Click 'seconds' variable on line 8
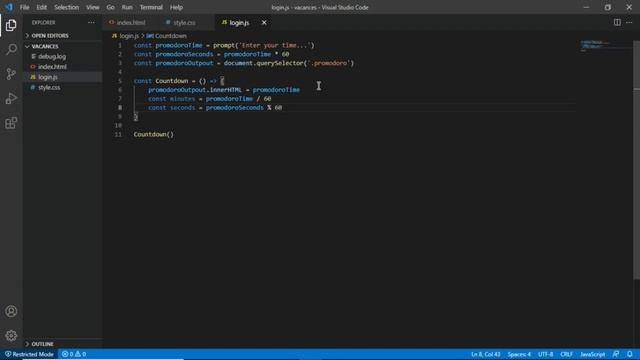The image size is (640, 360). click(182, 107)
